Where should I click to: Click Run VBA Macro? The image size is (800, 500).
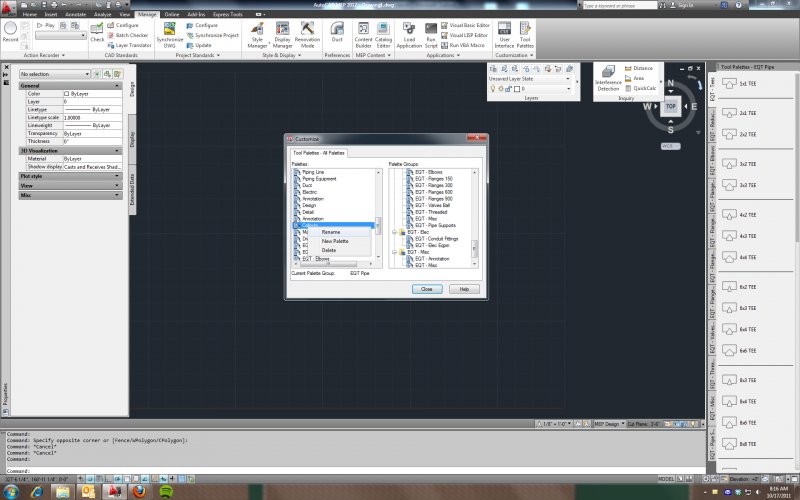463,45
